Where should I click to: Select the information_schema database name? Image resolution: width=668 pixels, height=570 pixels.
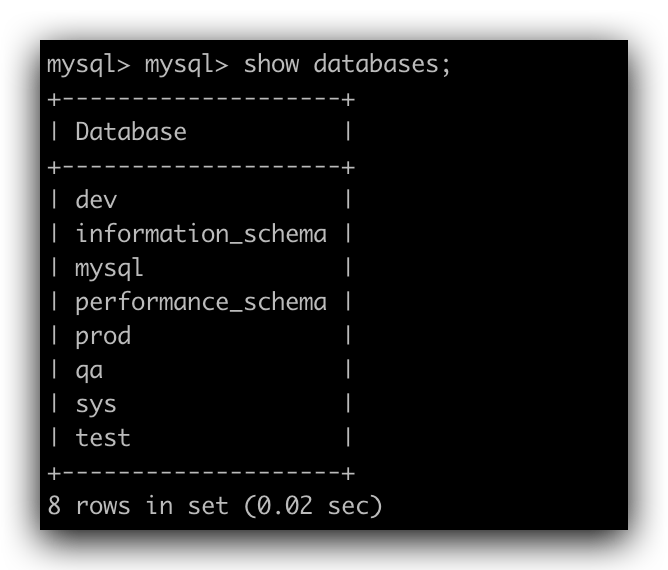[201, 234]
